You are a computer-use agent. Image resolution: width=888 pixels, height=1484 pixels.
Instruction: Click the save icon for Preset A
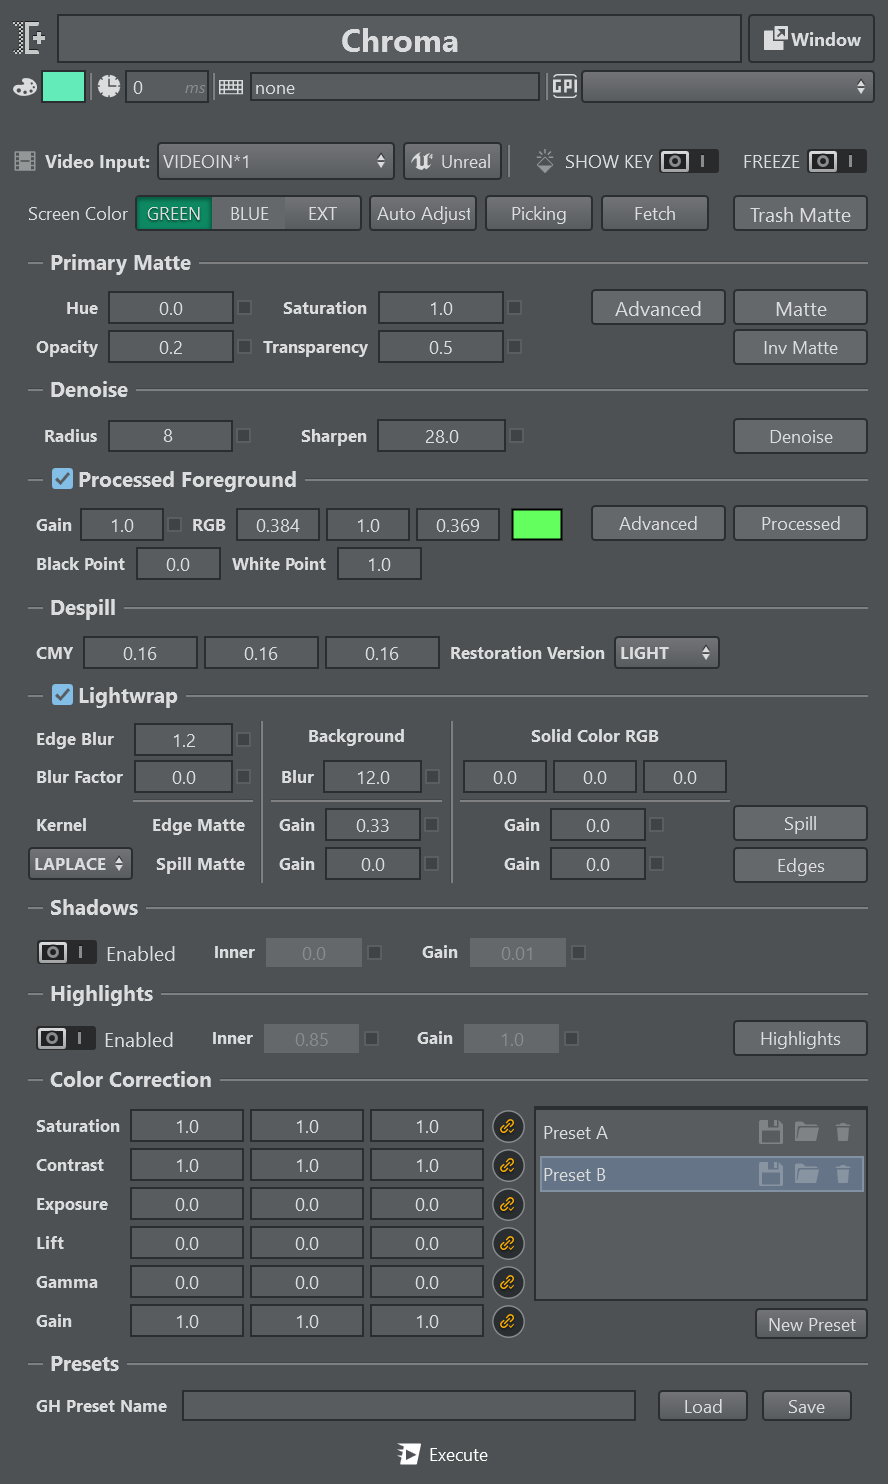coord(770,1132)
